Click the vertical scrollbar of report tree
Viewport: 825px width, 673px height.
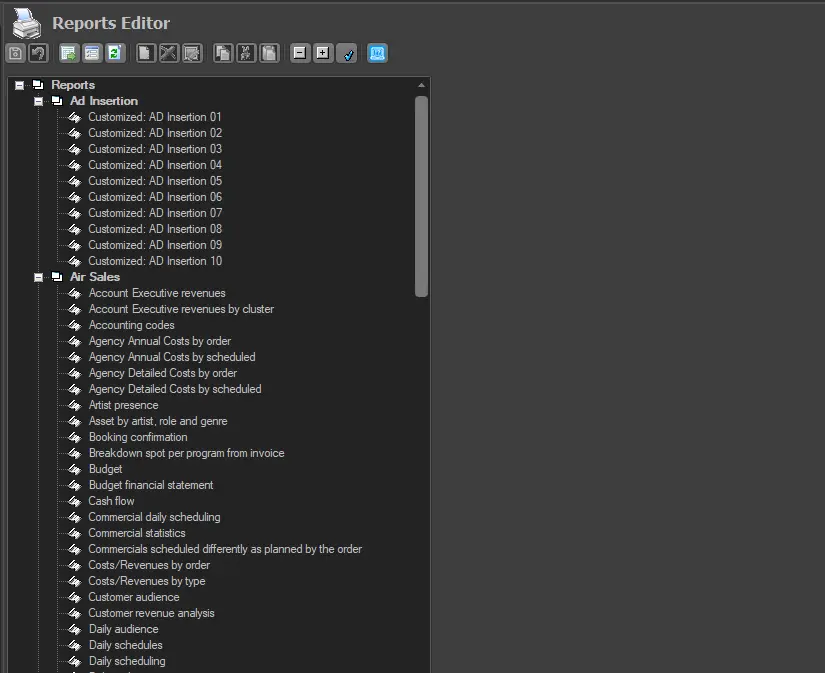click(x=421, y=196)
